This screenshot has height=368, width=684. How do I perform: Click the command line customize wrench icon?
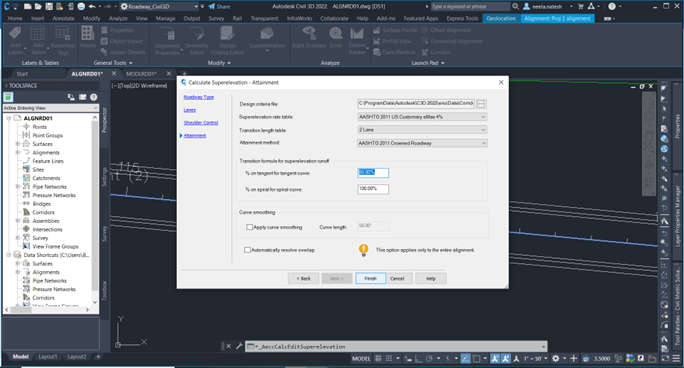pos(239,346)
